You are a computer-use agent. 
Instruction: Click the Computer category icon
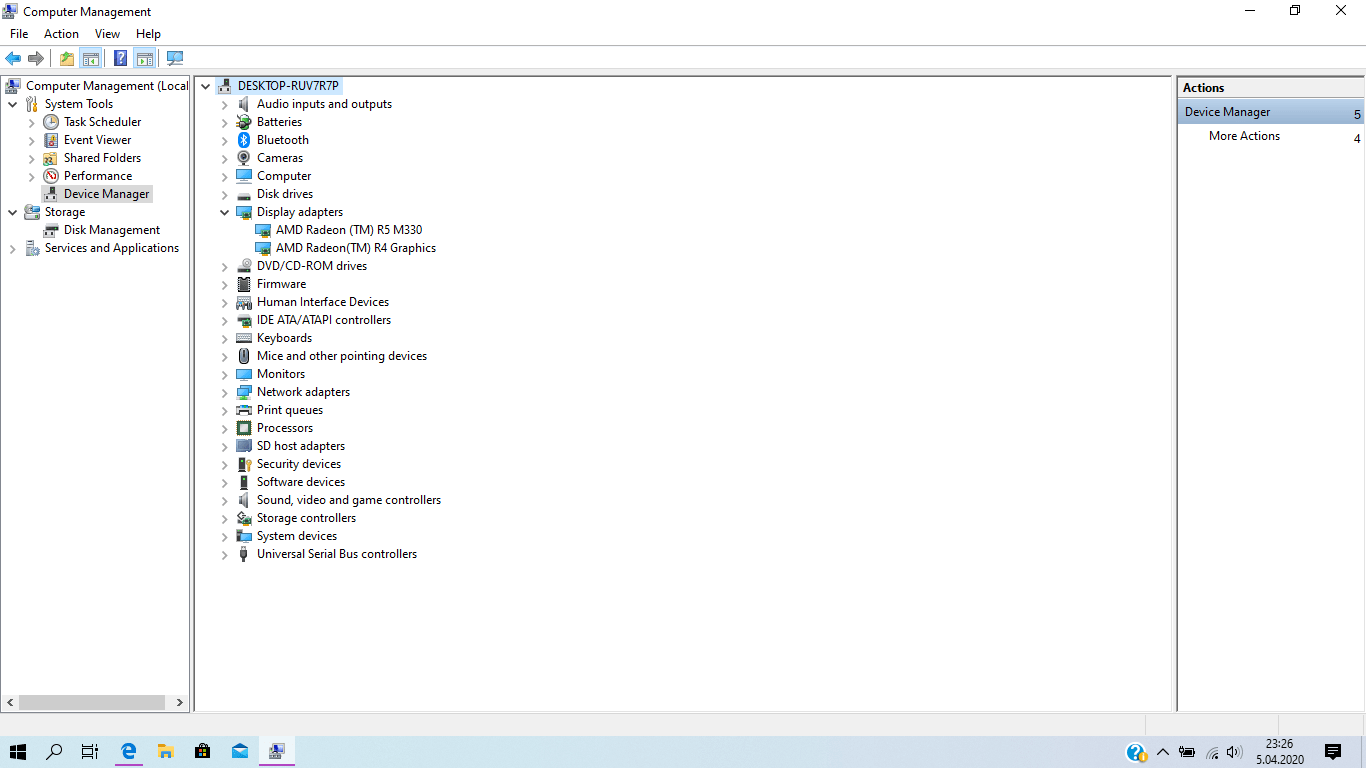point(244,176)
